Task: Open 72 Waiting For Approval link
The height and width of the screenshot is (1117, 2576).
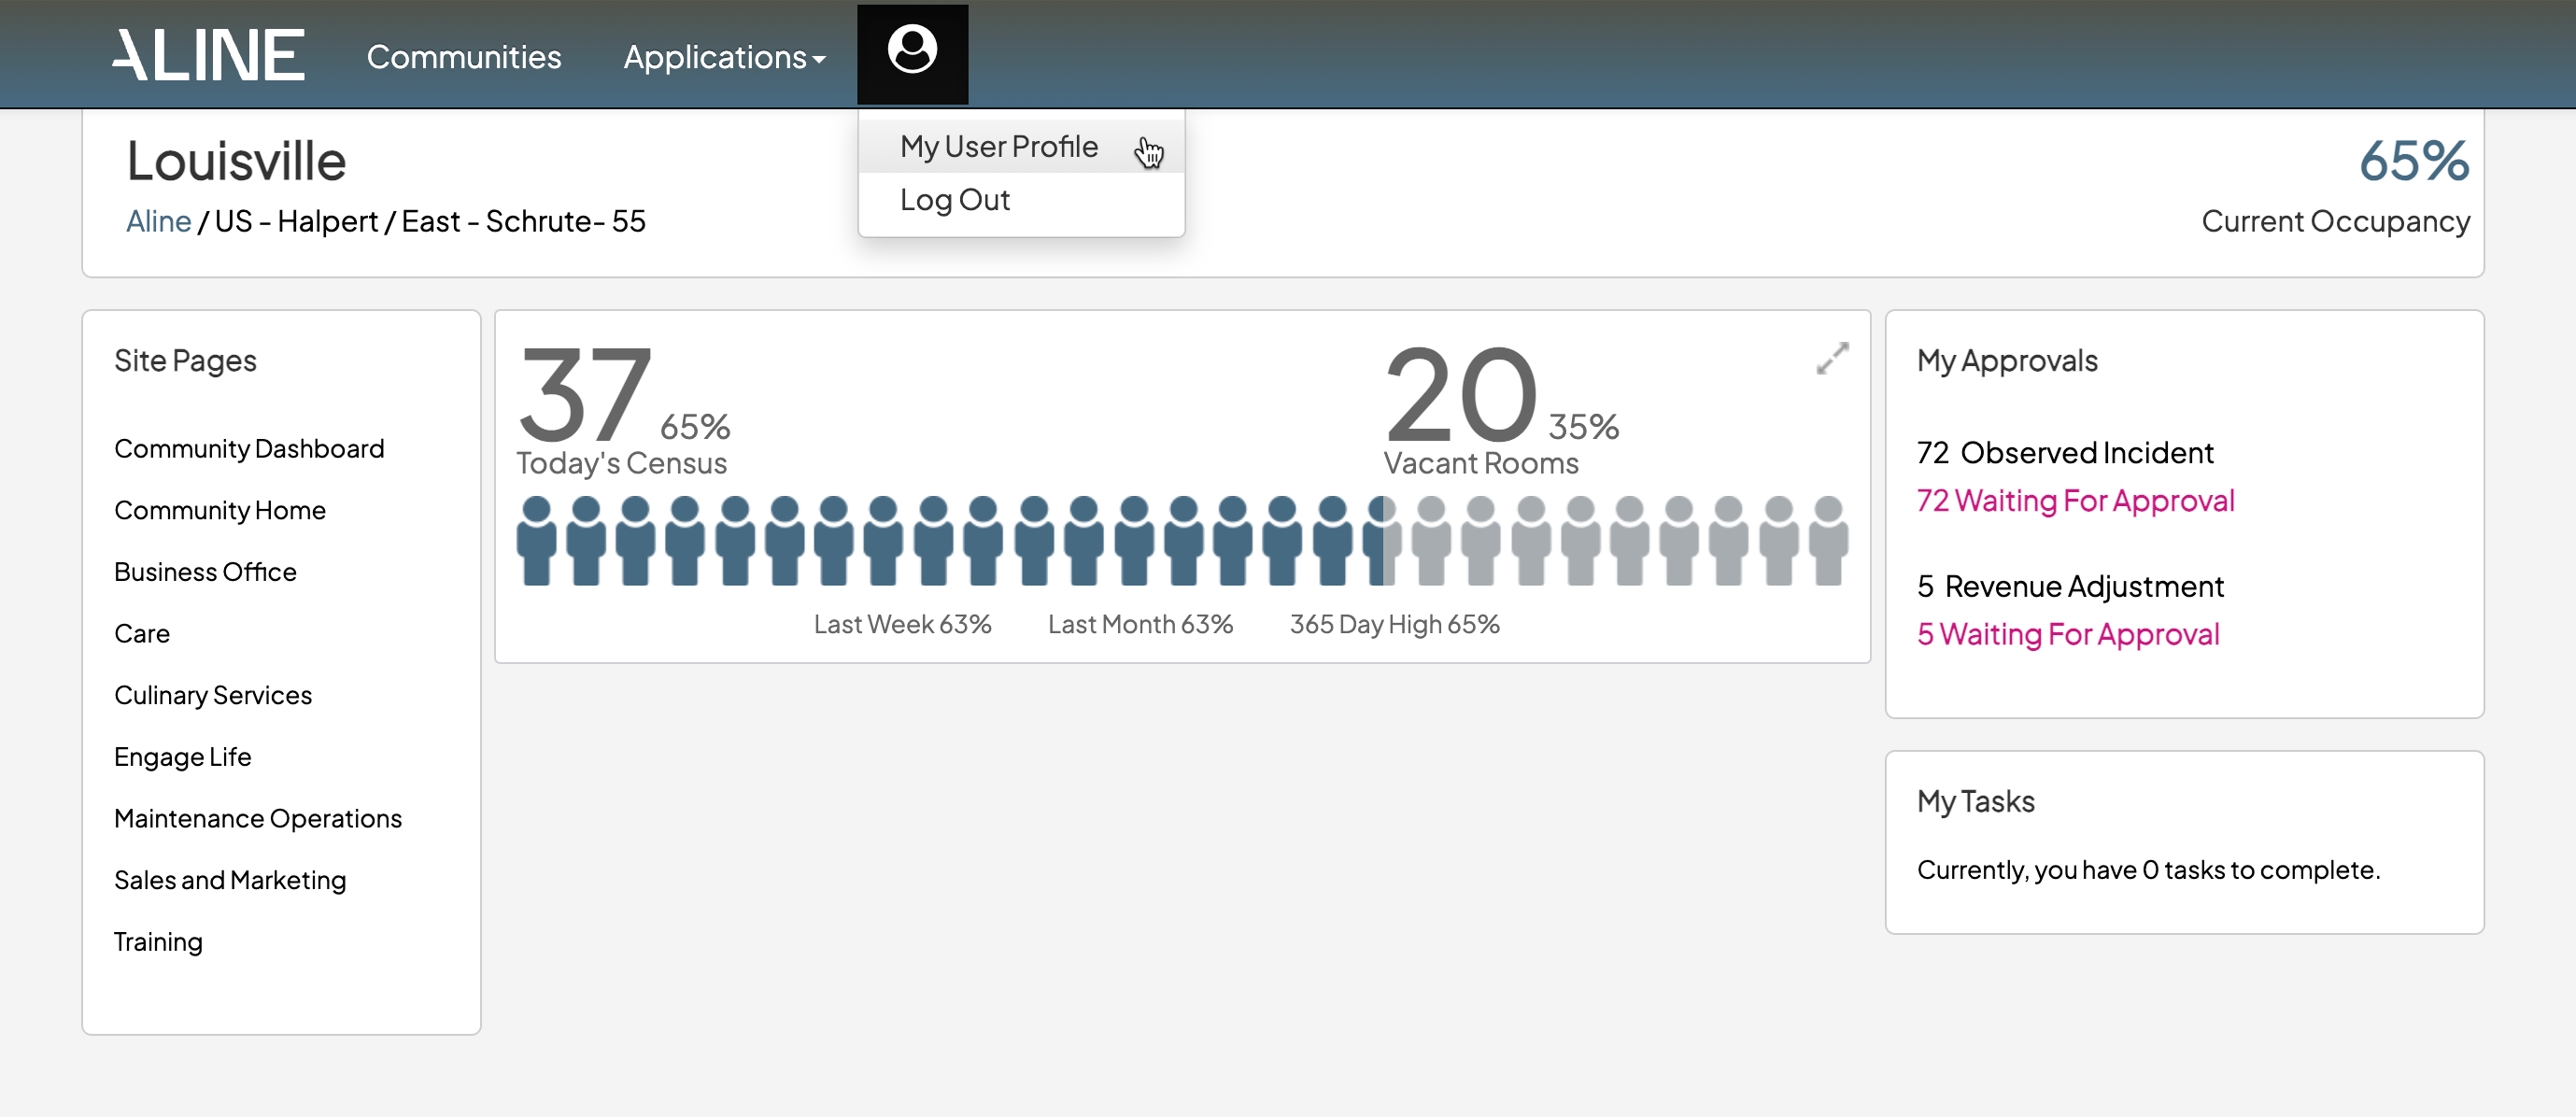Action: point(2074,500)
